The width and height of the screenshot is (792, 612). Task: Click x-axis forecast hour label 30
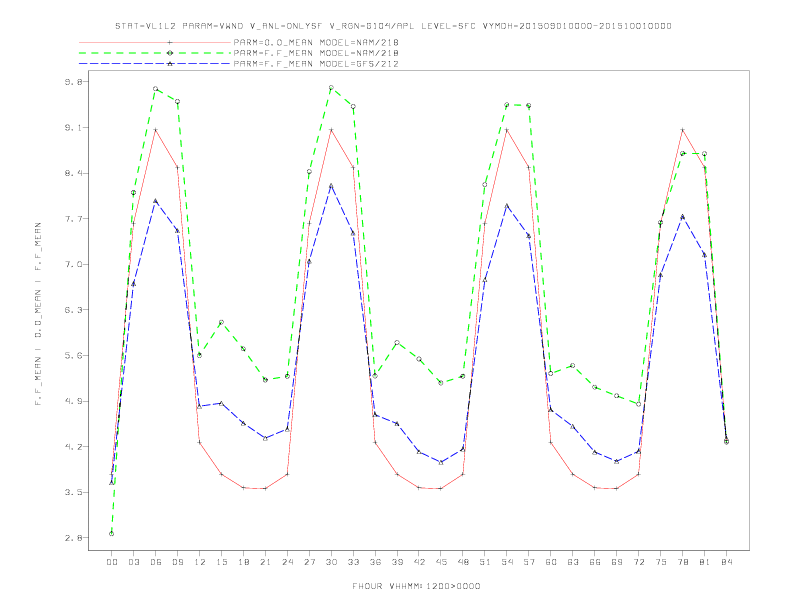click(331, 562)
